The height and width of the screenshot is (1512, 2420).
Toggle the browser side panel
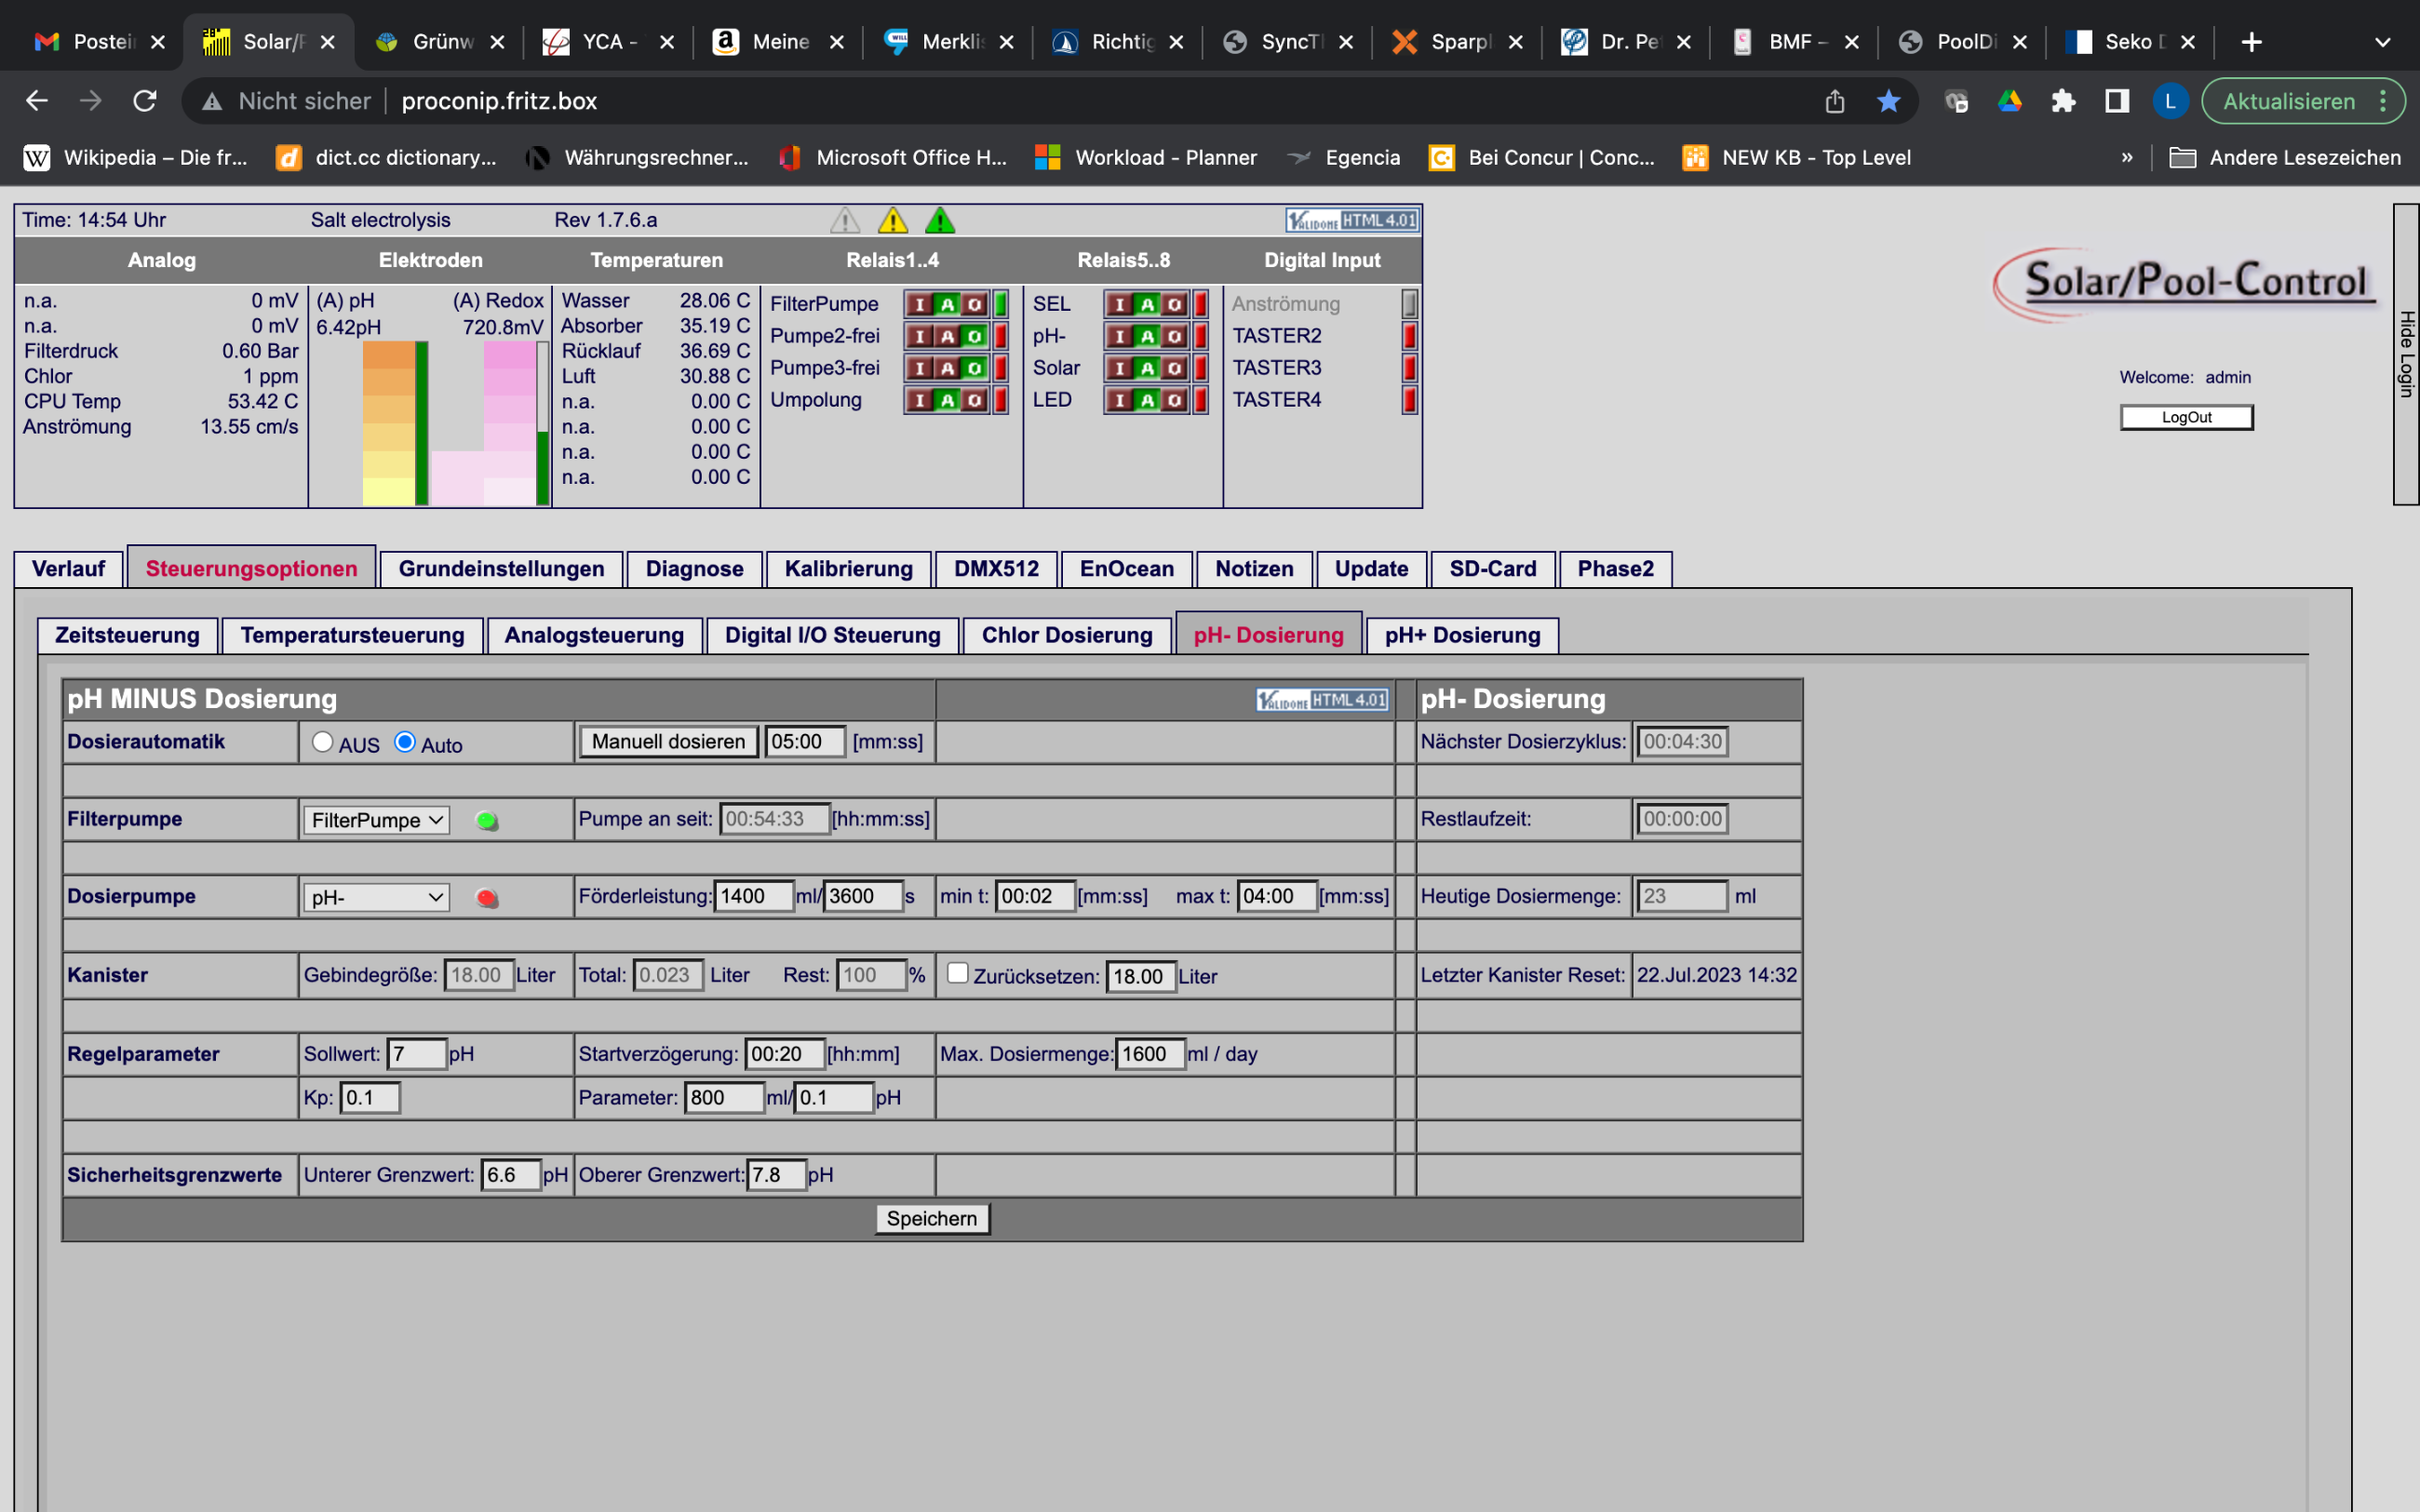click(x=2116, y=101)
